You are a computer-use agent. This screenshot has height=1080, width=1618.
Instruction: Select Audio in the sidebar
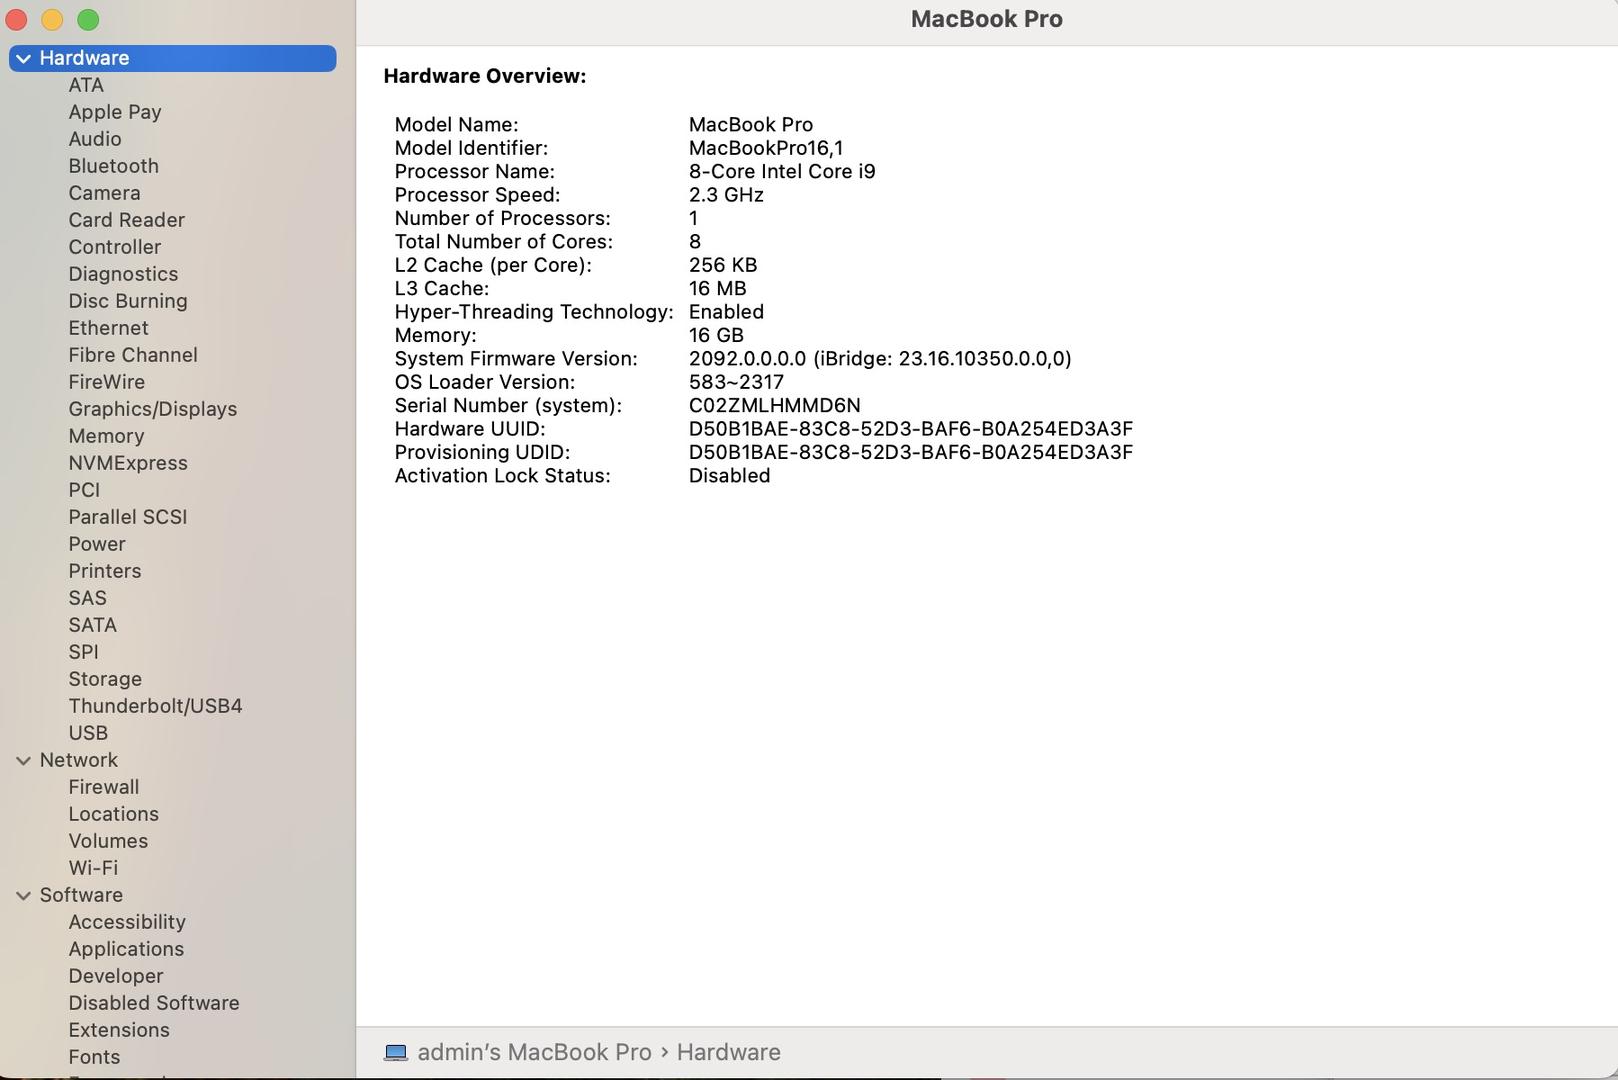point(95,139)
